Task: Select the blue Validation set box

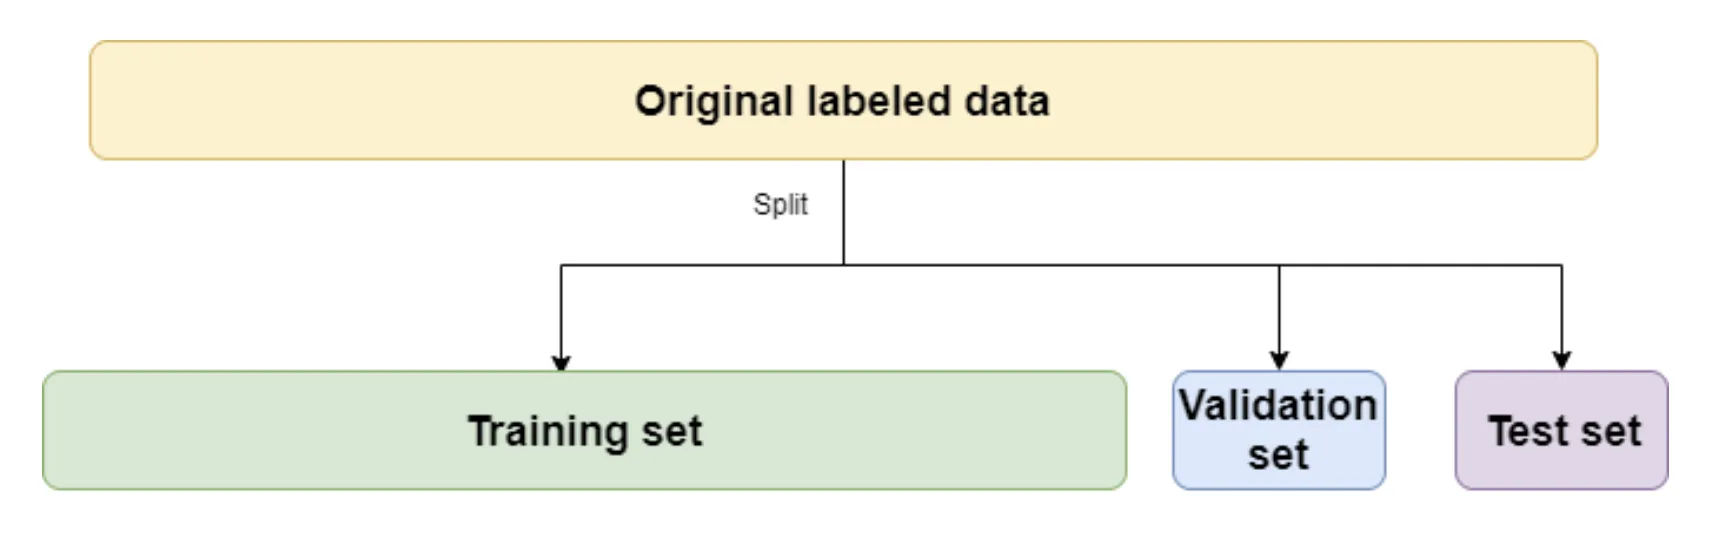Action: [1278, 430]
